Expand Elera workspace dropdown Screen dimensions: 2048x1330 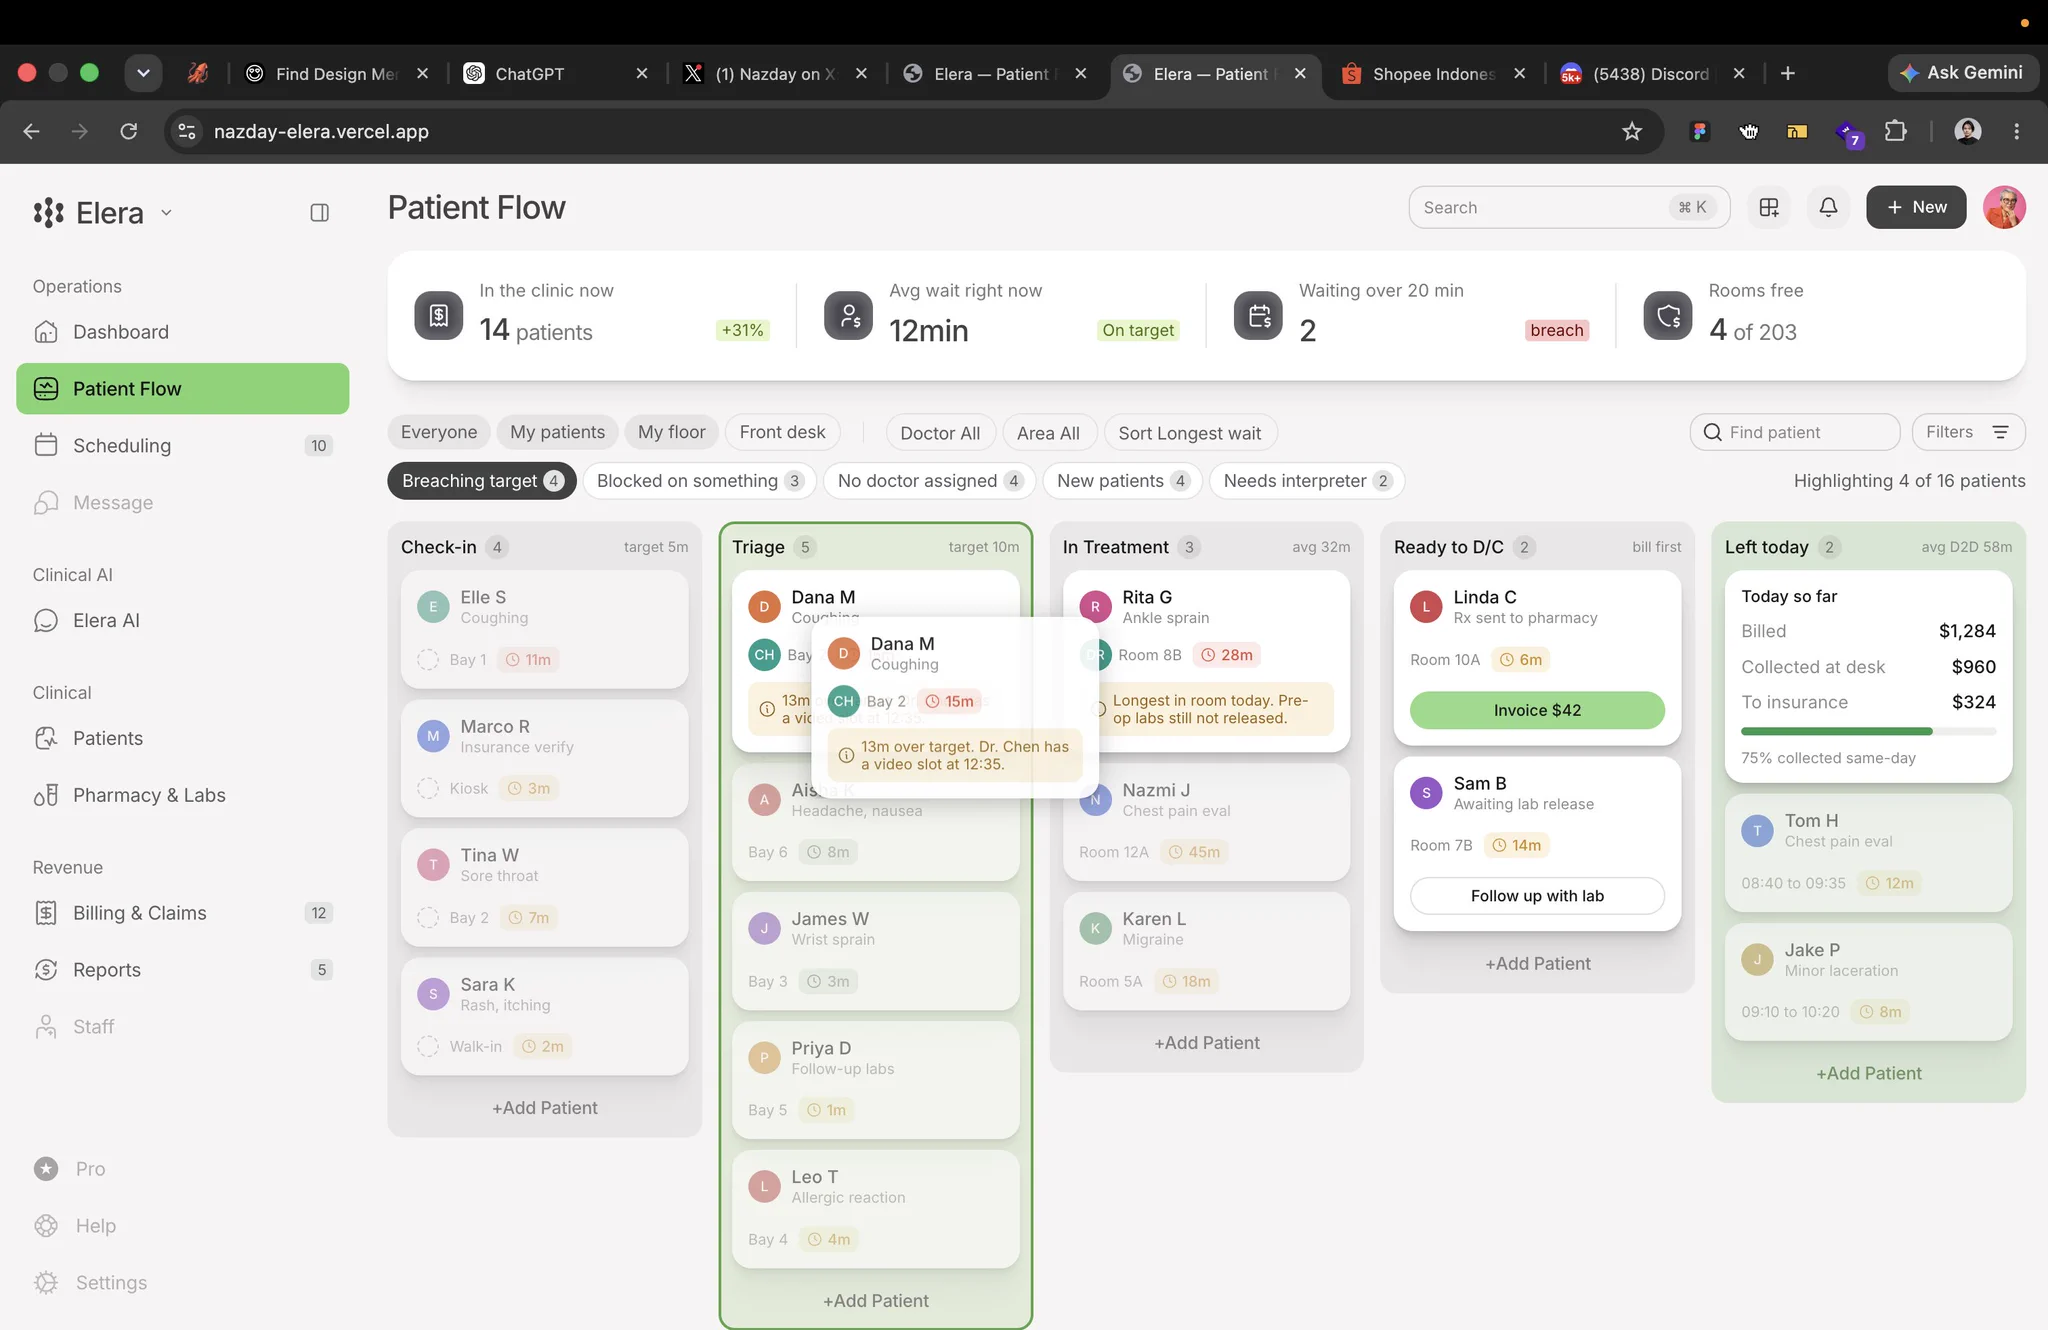(x=166, y=212)
